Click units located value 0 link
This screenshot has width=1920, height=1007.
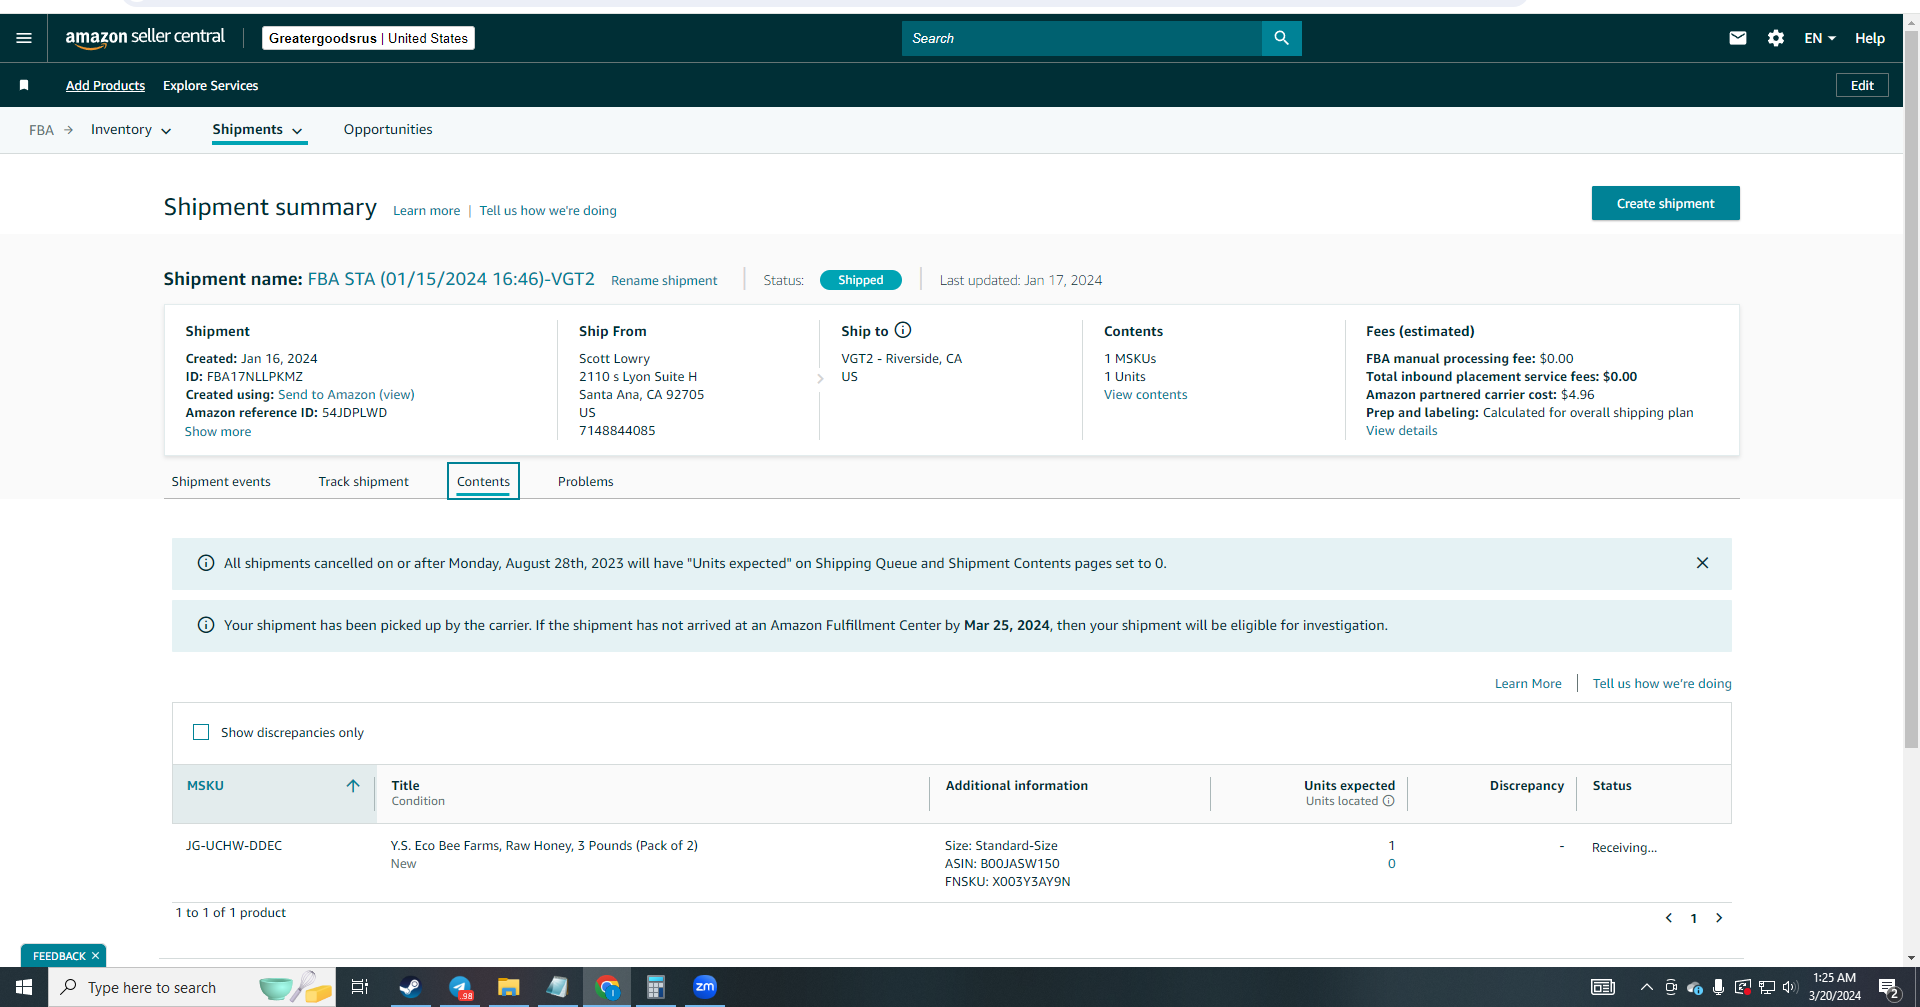pyautogui.click(x=1391, y=864)
